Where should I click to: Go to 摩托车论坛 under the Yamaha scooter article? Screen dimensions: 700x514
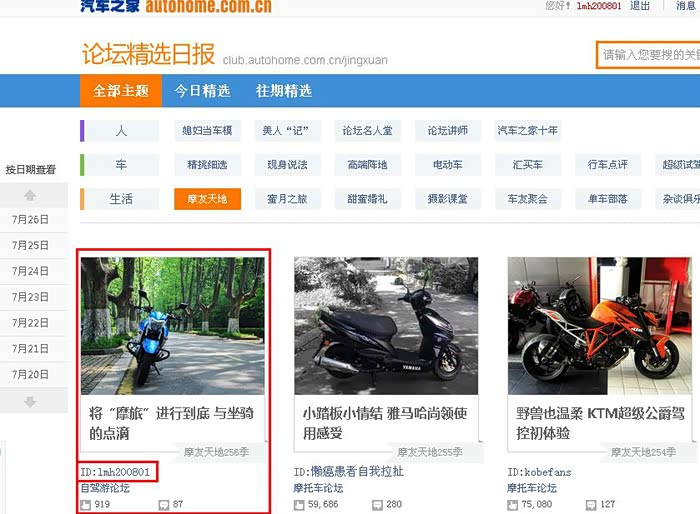click(318, 488)
